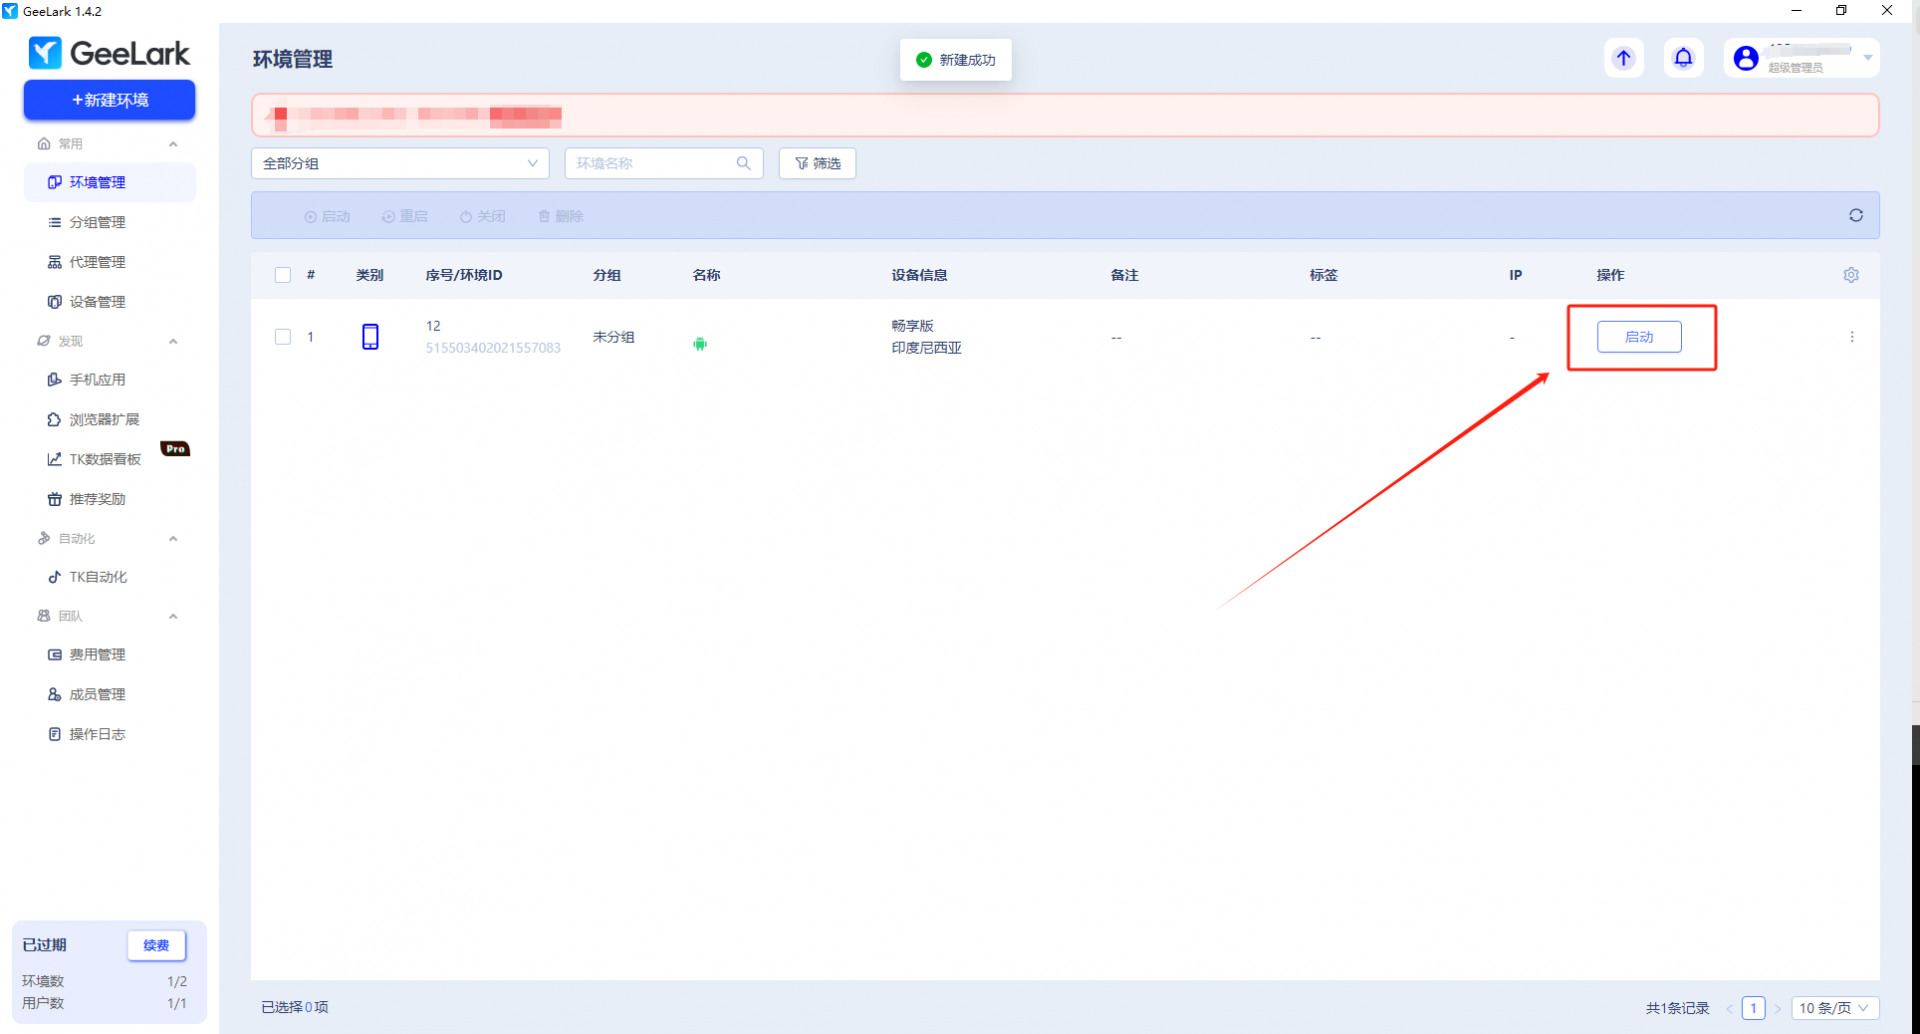The image size is (1920, 1034).
Task: Check the select-all checkbox in the header
Action: point(282,275)
